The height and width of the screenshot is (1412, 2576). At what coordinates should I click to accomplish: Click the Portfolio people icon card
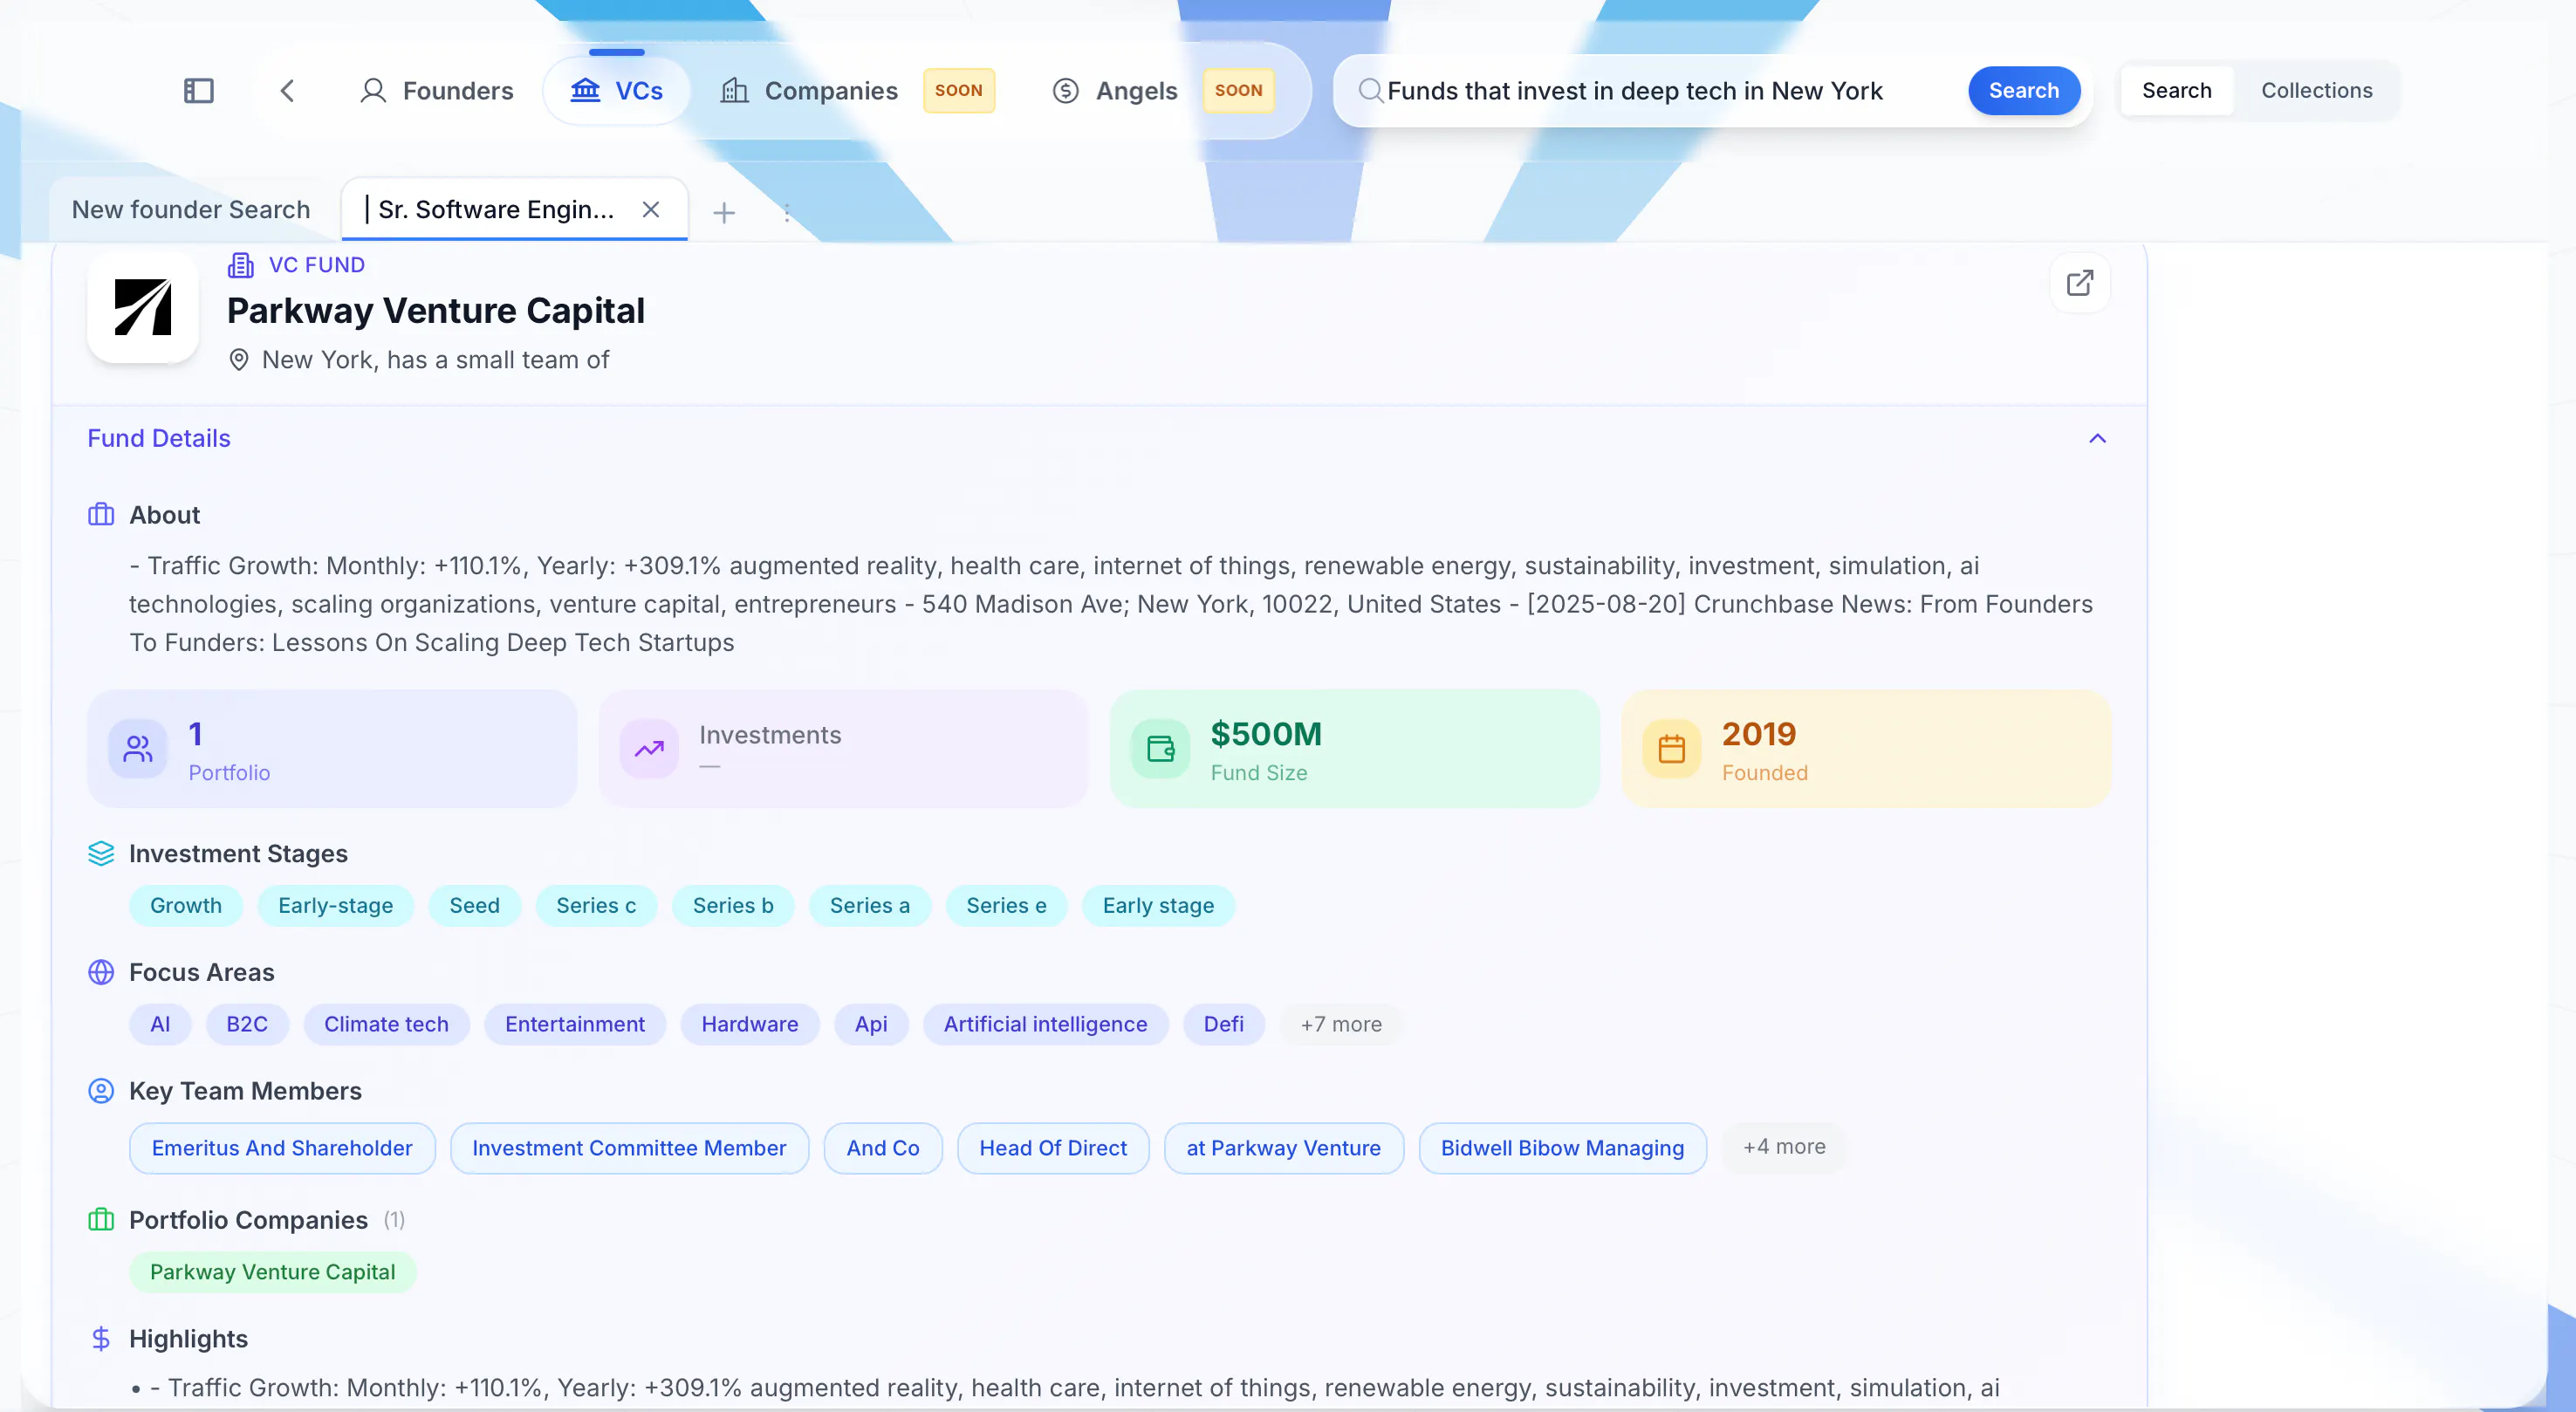[x=138, y=749]
